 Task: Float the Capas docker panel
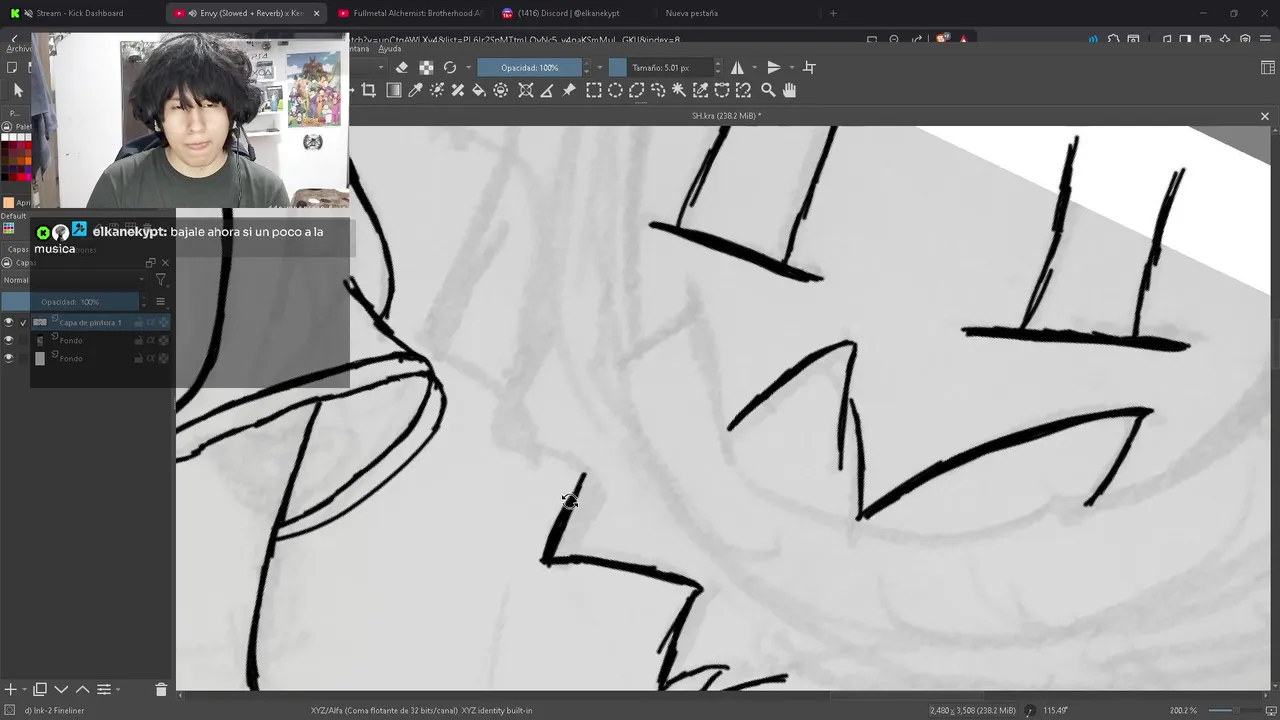pos(151,263)
